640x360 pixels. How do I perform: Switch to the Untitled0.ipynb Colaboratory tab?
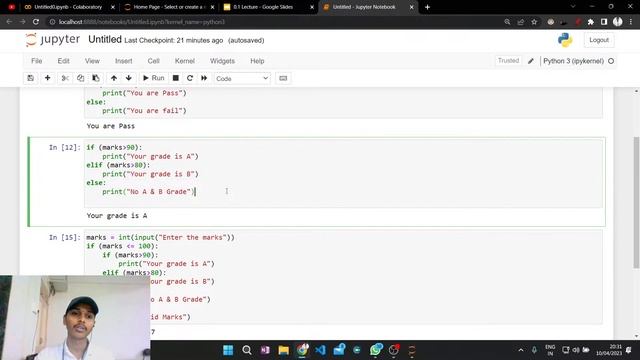68,7
